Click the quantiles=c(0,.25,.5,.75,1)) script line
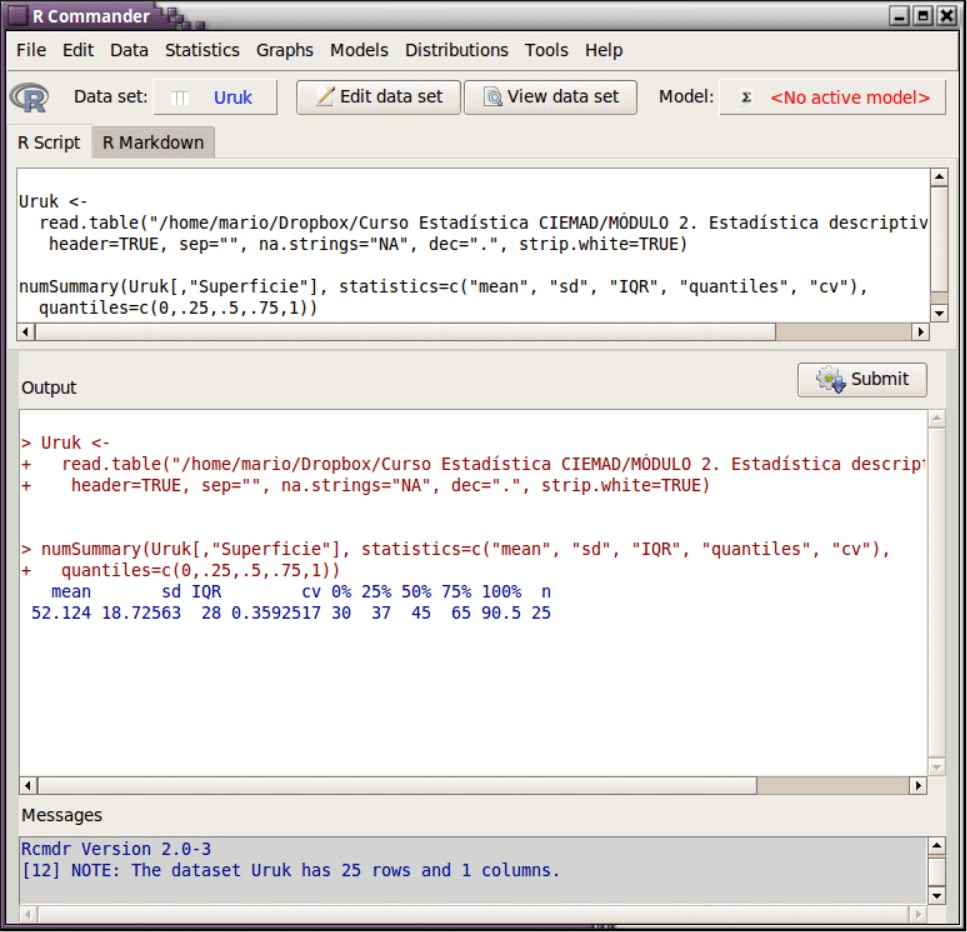The height and width of the screenshot is (932, 967). (178, 308)
